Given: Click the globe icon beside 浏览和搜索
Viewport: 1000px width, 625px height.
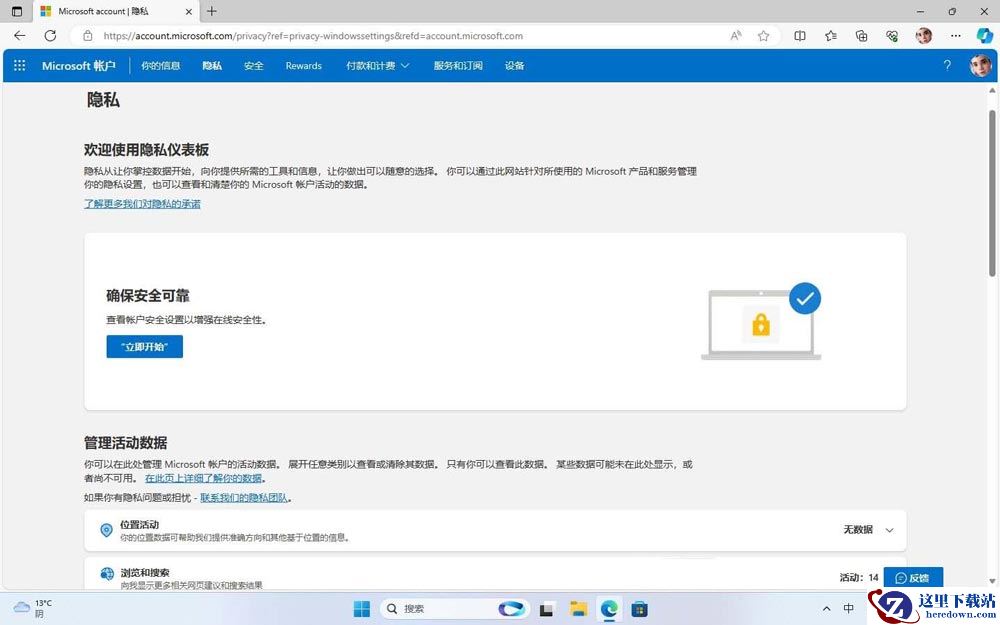Looking at the screenshot, I should [x=107, y=574].
